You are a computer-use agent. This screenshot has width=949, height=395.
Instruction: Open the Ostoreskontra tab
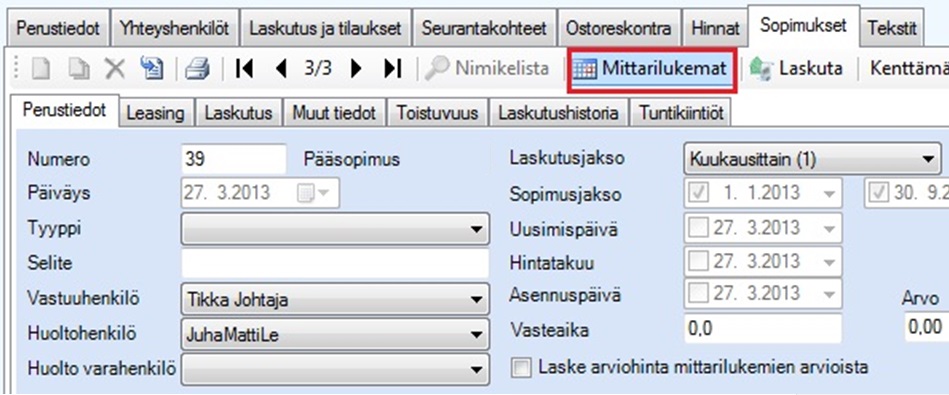coord(618,28)
